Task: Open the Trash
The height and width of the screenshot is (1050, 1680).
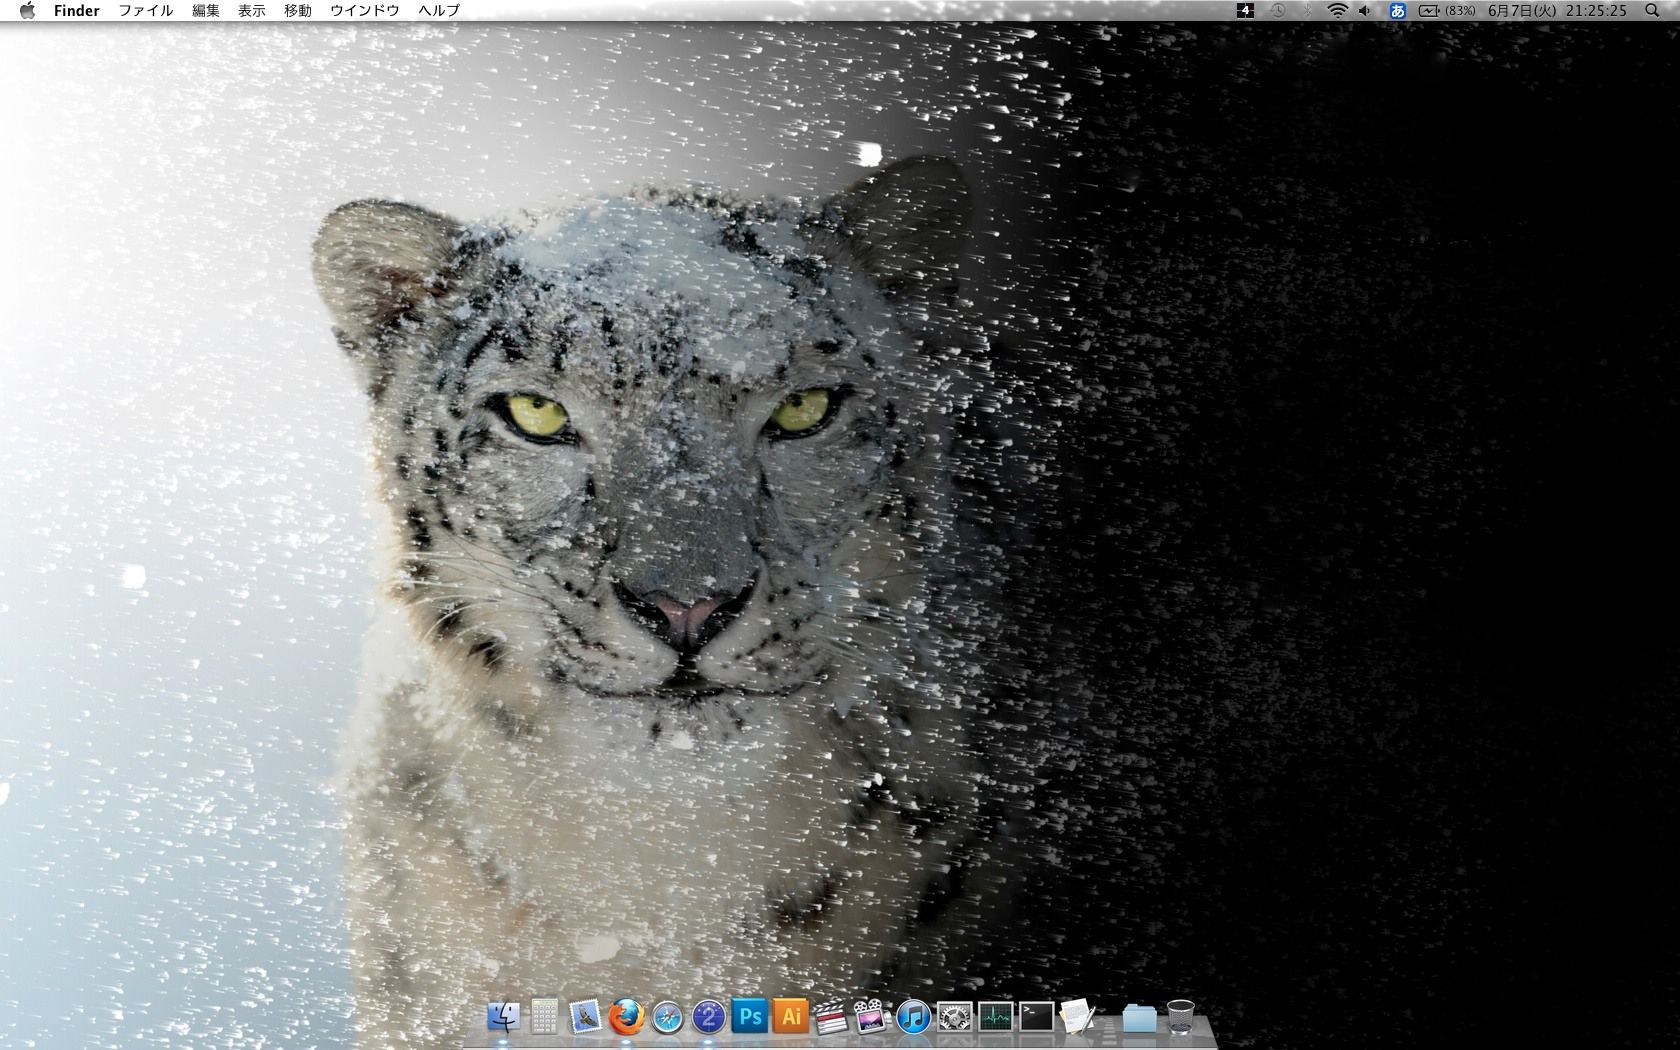Action: click(1180, 1017)
